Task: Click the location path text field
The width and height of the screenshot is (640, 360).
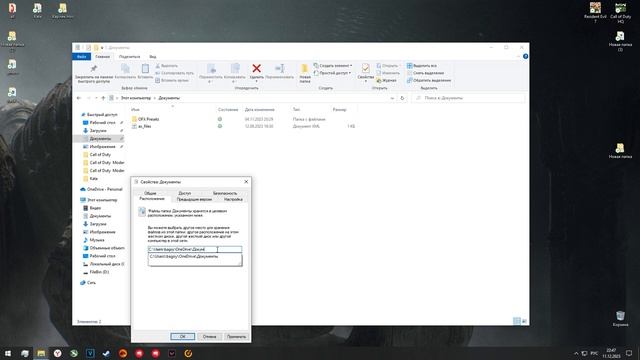Action: pos(195,249)
